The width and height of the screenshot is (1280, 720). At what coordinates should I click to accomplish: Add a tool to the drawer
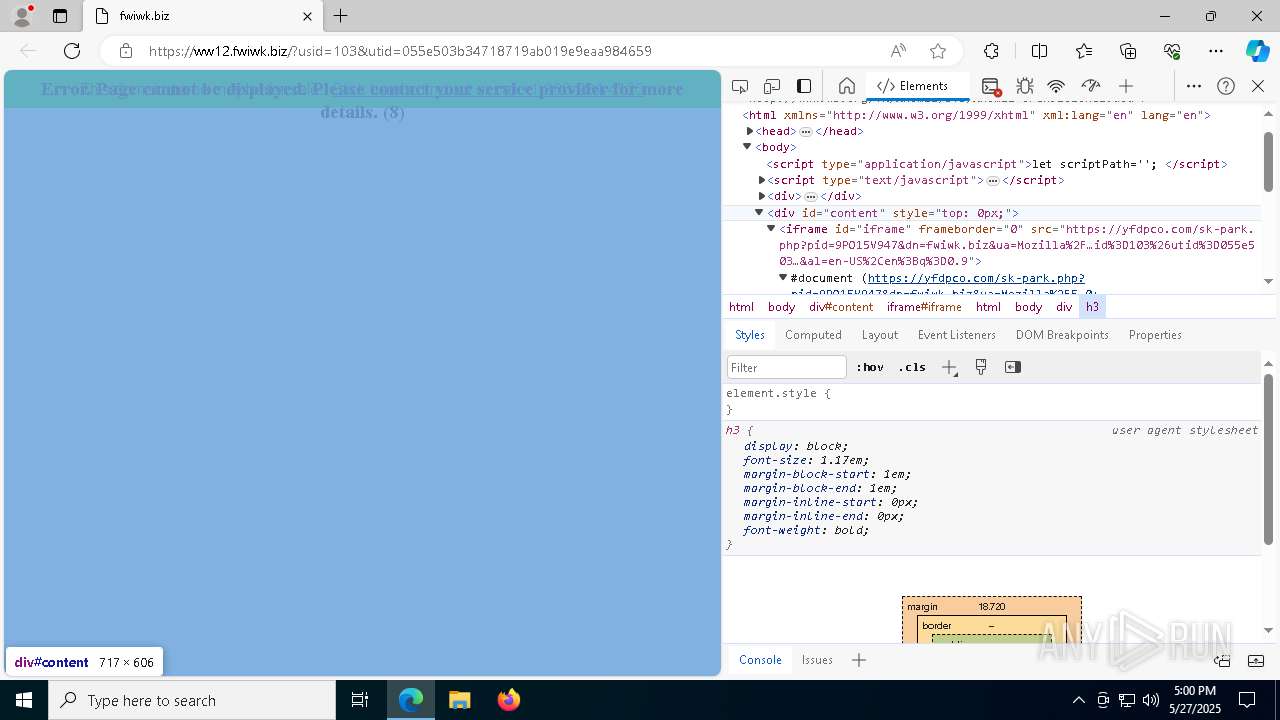[x=859, y=660]
